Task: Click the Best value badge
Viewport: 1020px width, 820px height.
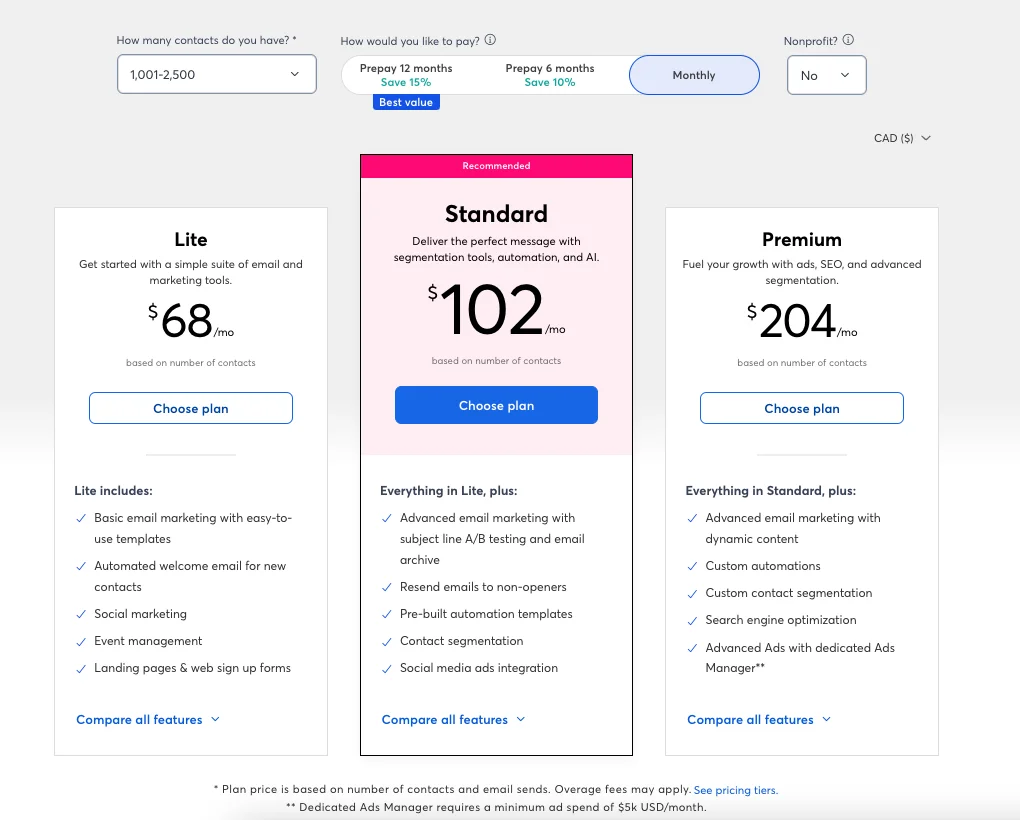Action: [405, 101]
